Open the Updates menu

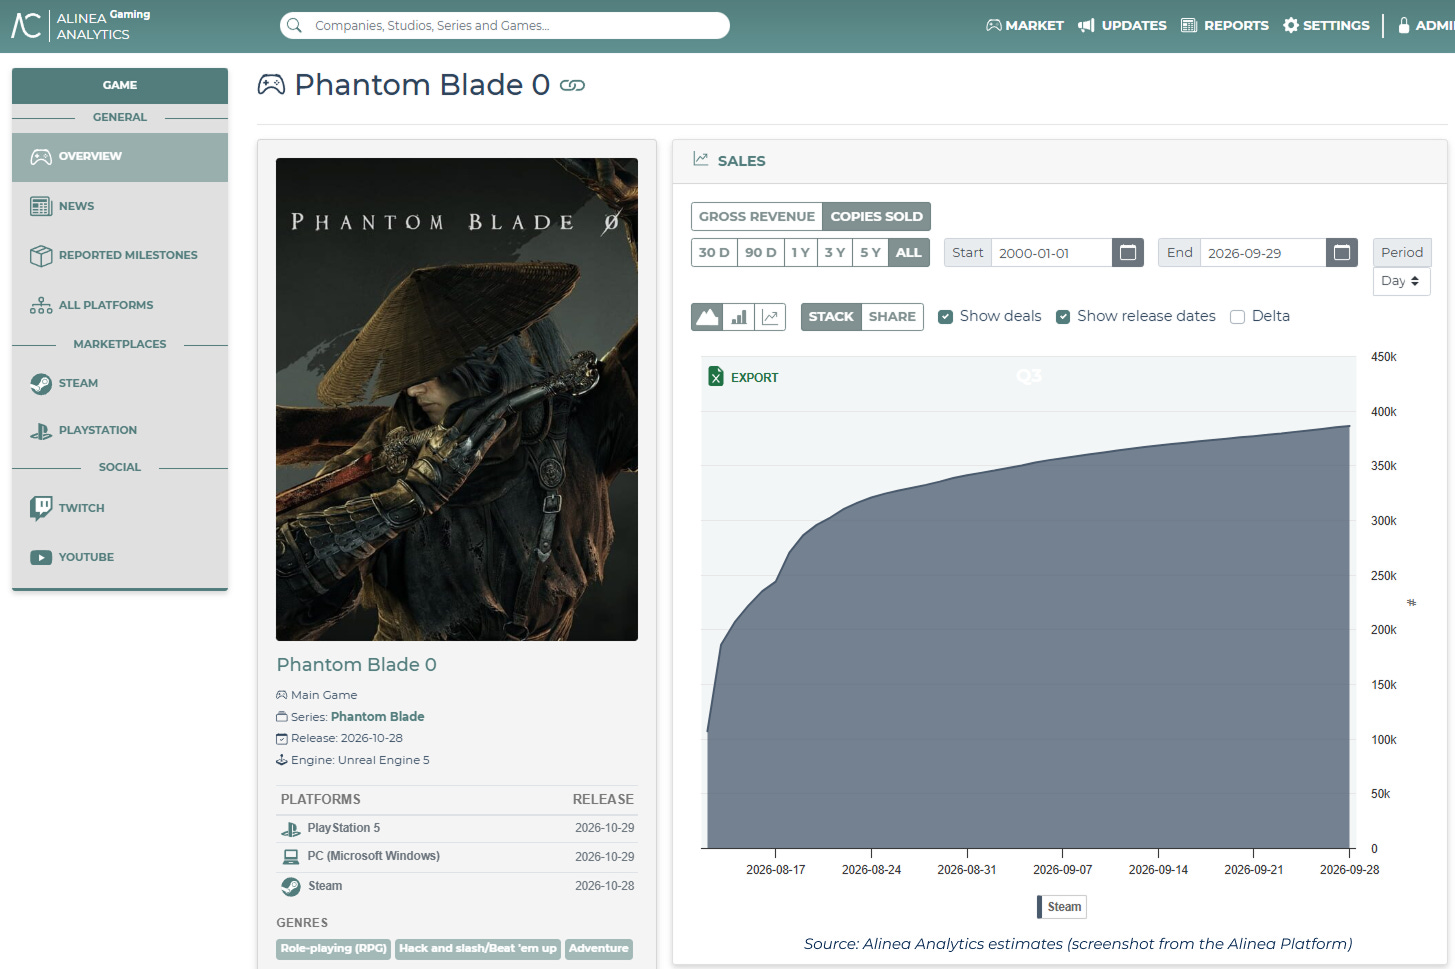[1122, 26]
